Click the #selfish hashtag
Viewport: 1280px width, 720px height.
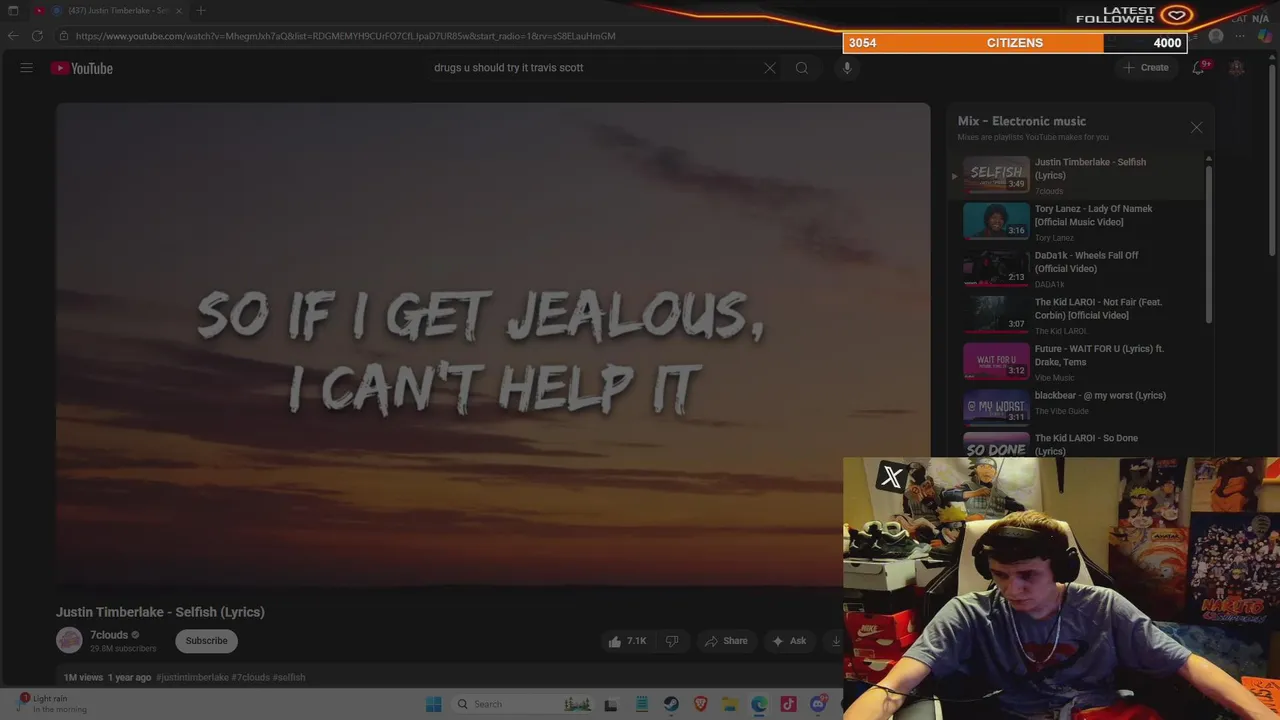(x=289, y=677)
